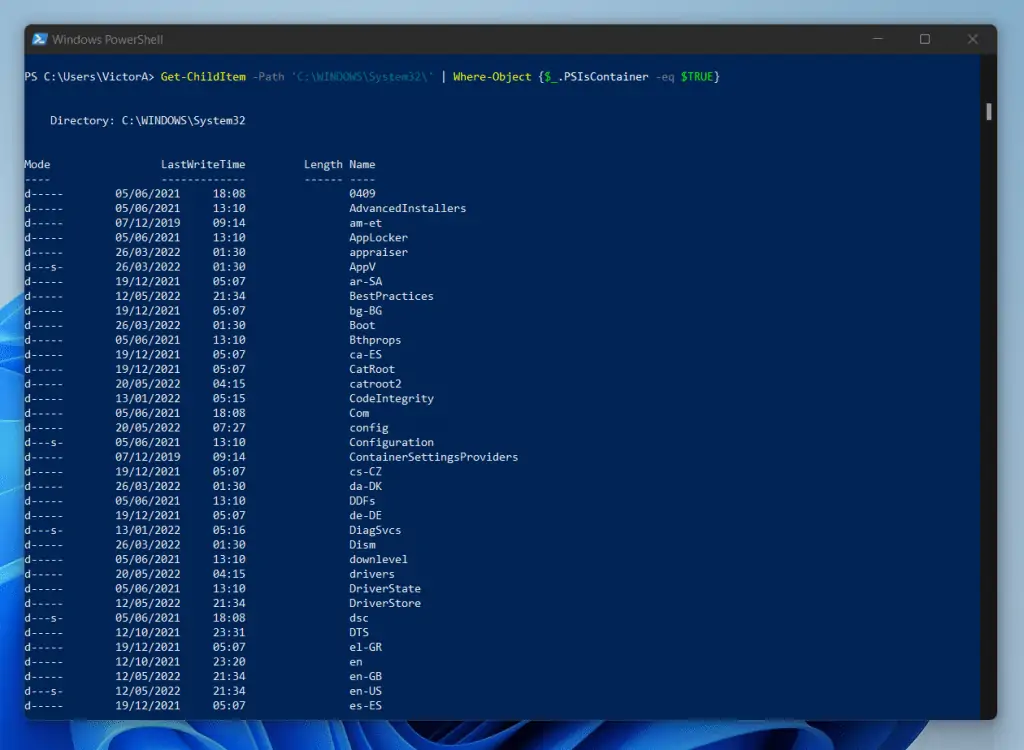Screen dimensions: 1024x750
Task: Click the Bthprops folder name
Action: click(x=375, y=340)
